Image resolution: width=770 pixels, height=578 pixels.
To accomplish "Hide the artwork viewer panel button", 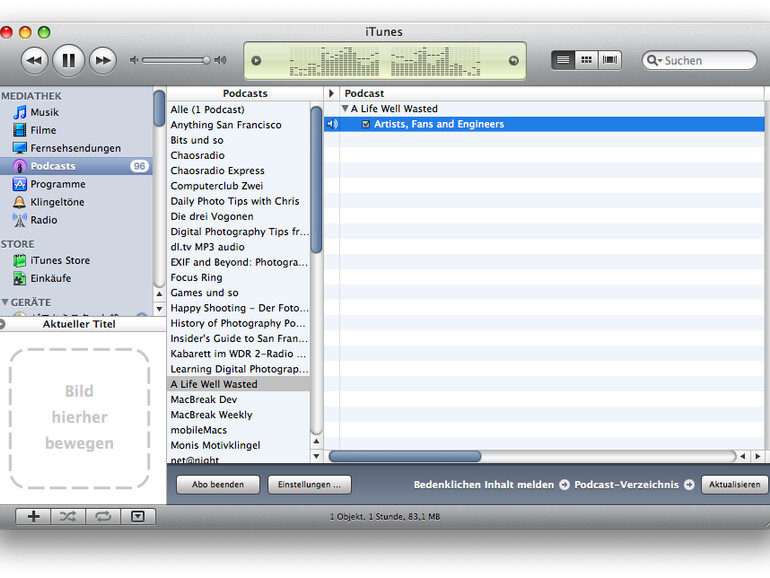I will [x=138, y=516].
